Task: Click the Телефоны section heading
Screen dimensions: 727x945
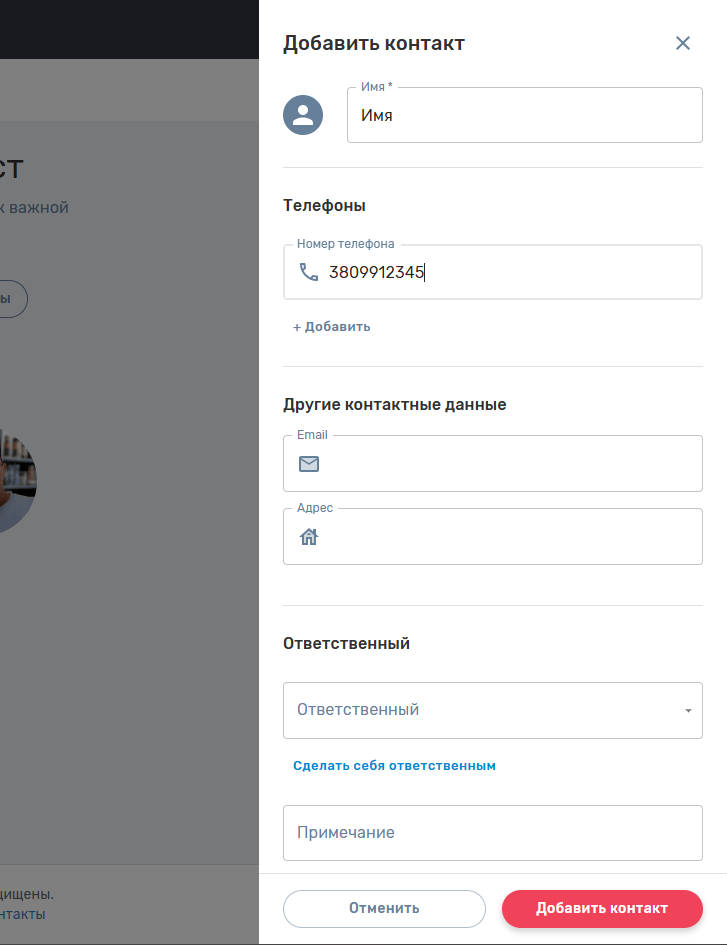Action: click(x=324, y=206)
